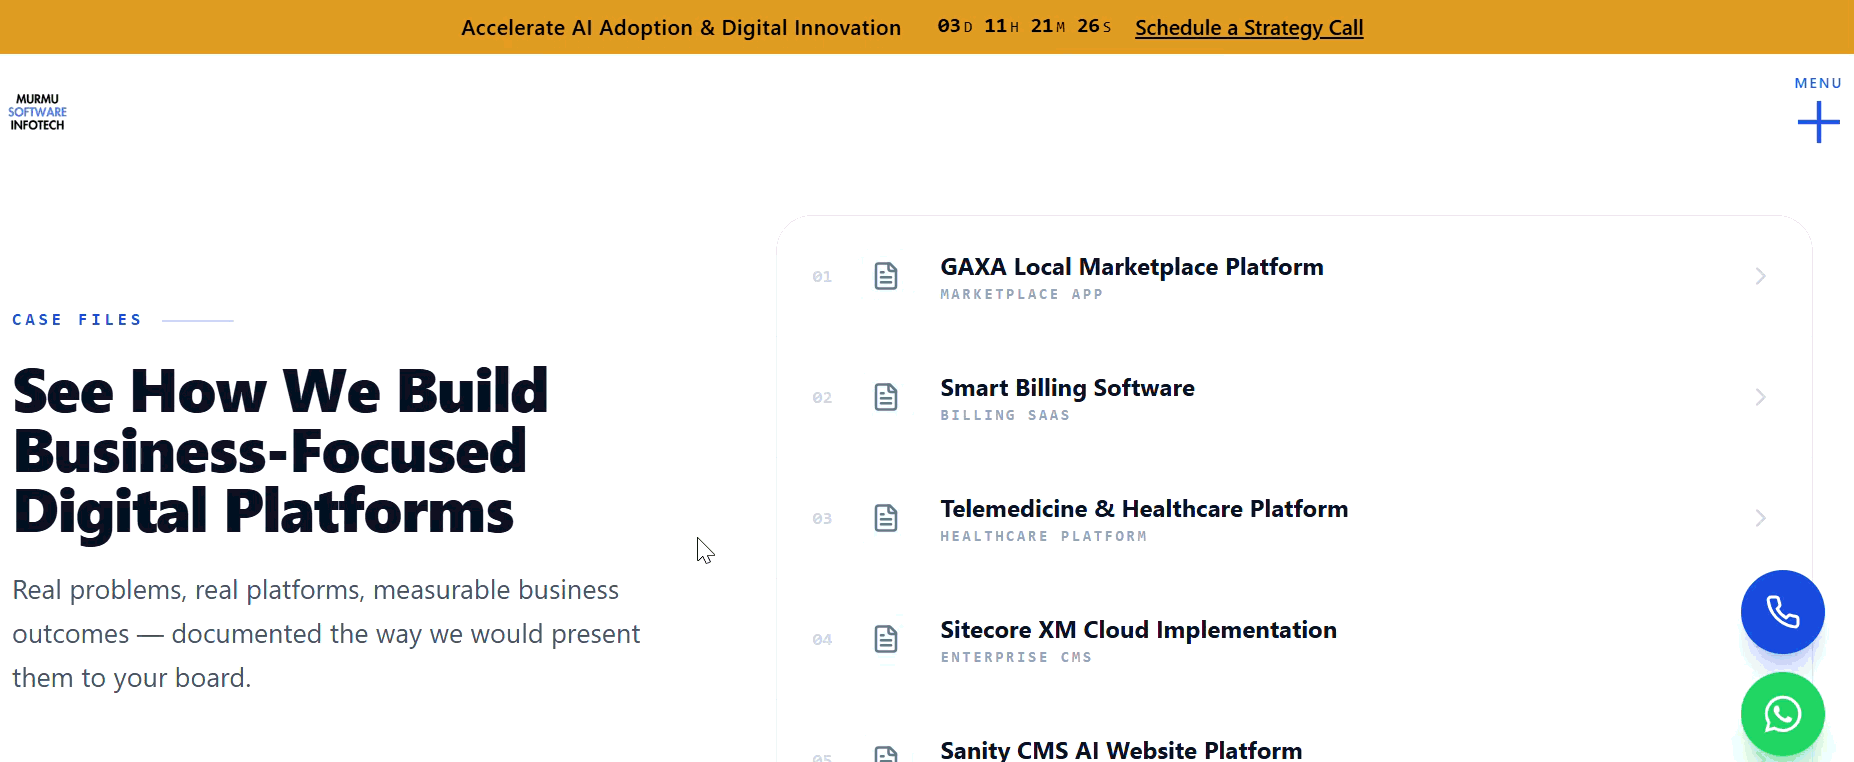
Task: Open Sitecore XM Cloud Implementation case title
Action: (x=1138, y=630)
